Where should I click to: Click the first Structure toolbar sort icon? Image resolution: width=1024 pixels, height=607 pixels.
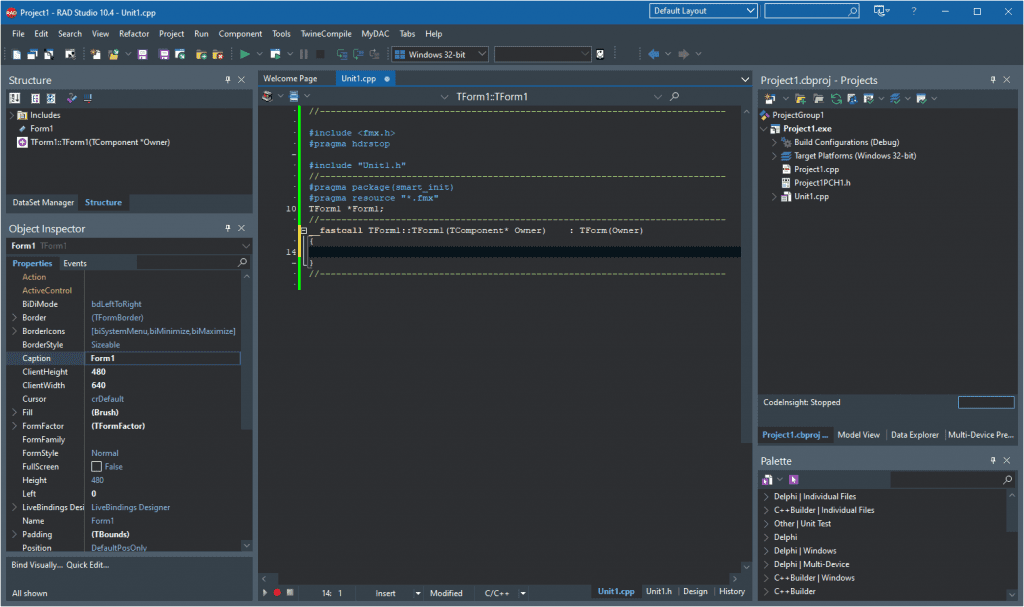(14, 98)
